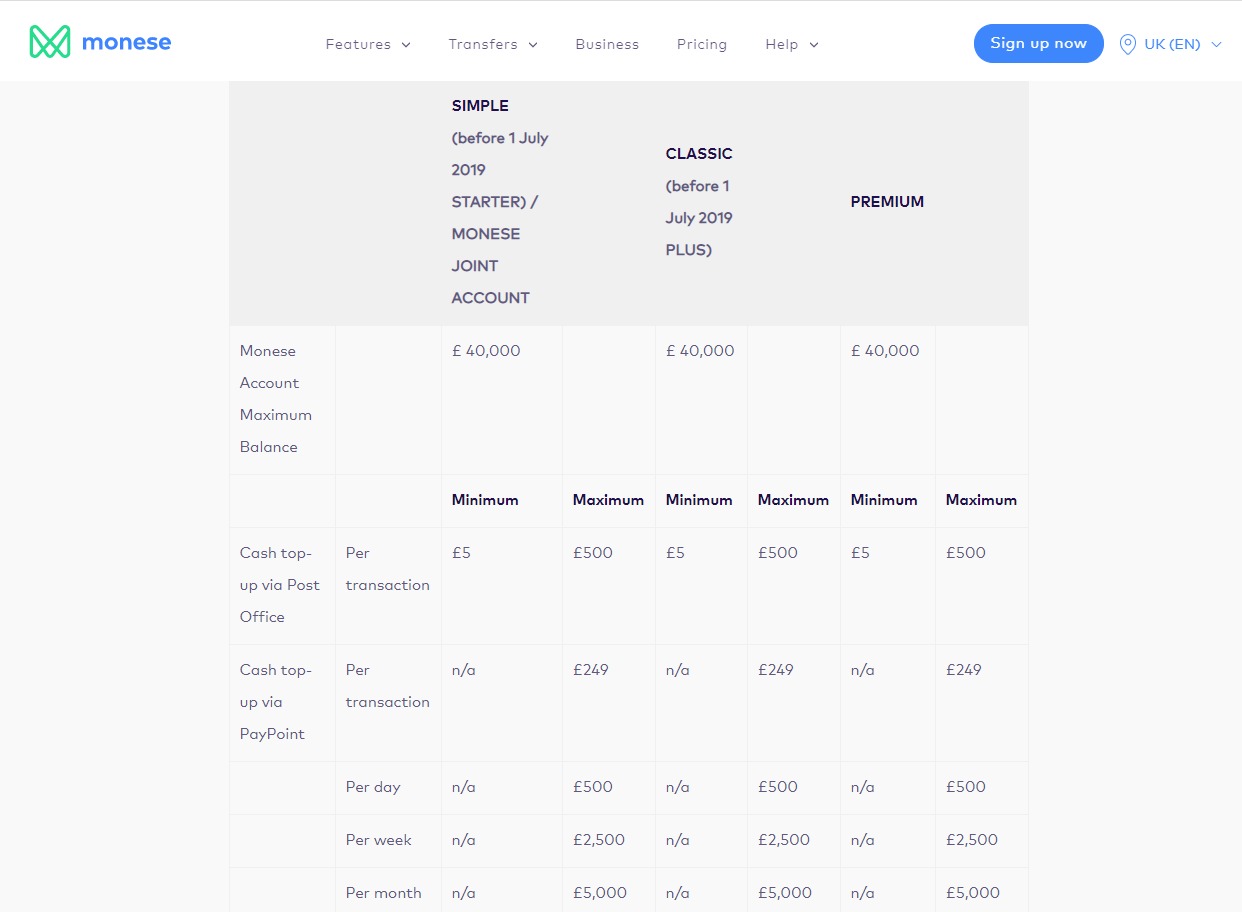Screen dimensions: 1242x912
Task: Click the location pin icon near UK (EN)
Action: (1127, 44)
